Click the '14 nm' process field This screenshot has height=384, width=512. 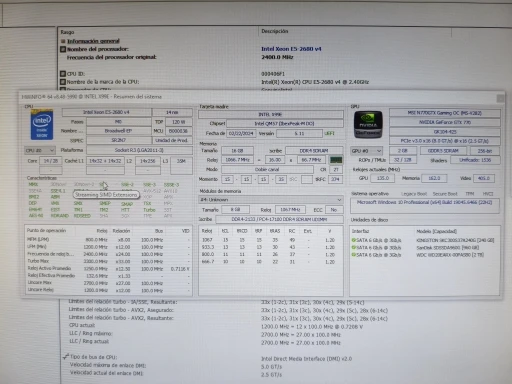pos(172,112)
